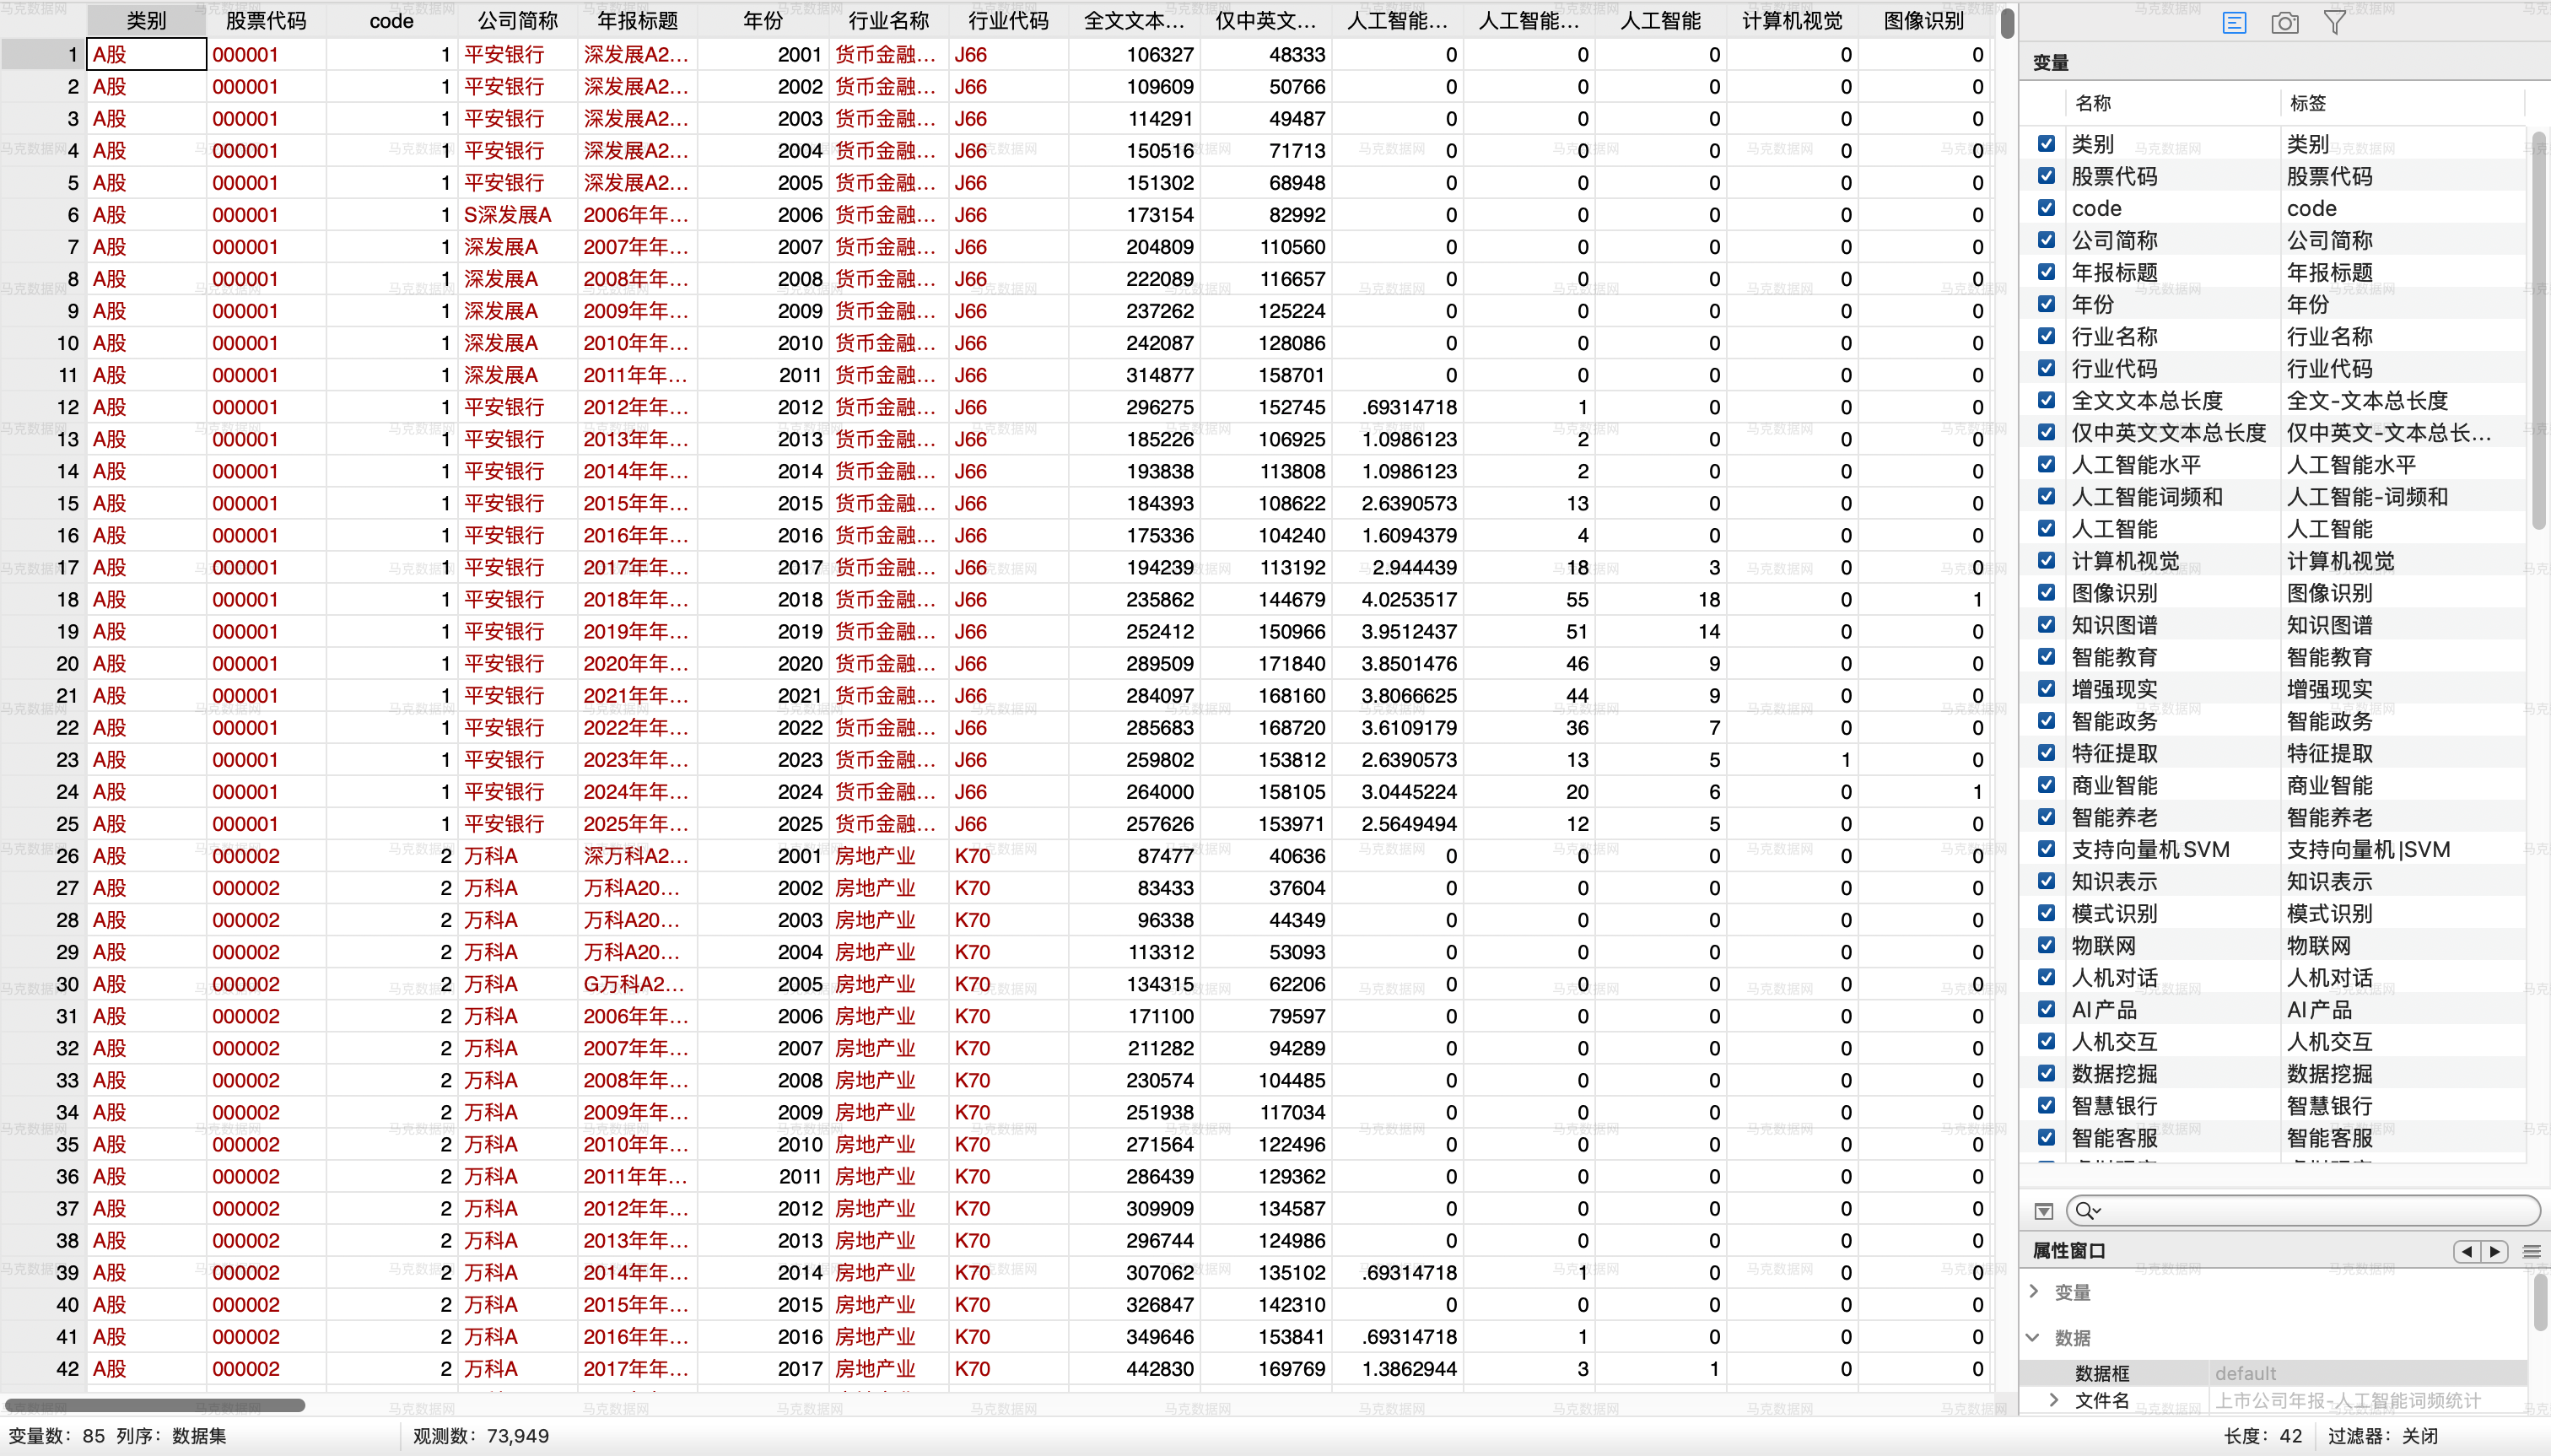Toggle the 智慧银行 variable checkbox

pyautogui.click(x=2046, y=1106)
